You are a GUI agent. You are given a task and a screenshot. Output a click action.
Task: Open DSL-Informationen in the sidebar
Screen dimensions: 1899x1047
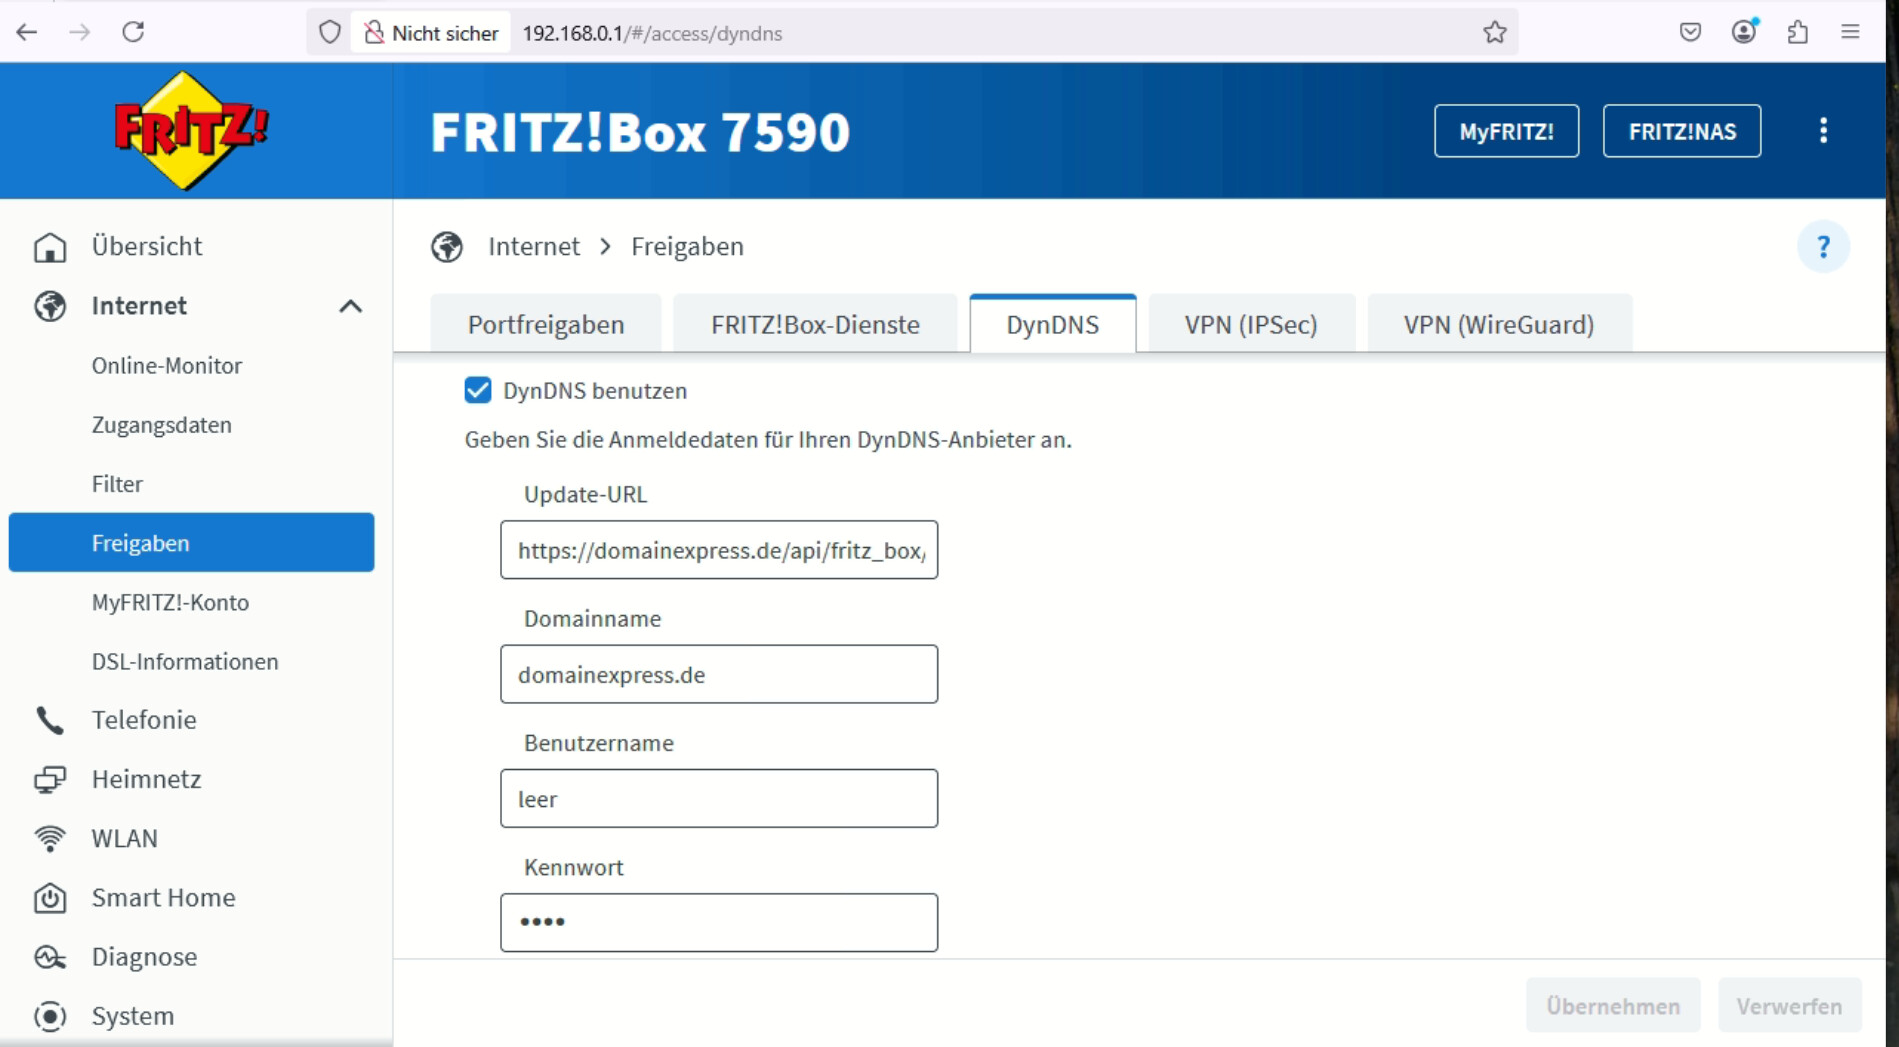click(x=185, y=661)
